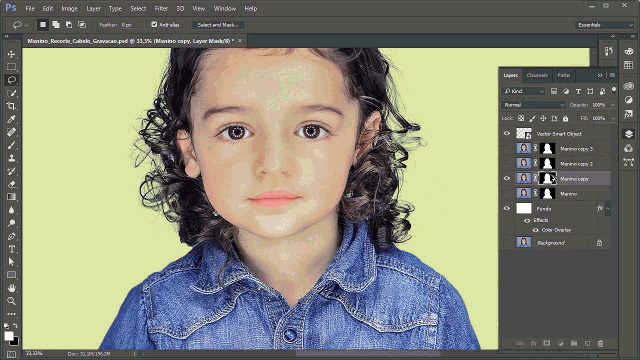Toggle the Anti-alias checkbox
640x360 pixels.
click(x=154, y=24)
